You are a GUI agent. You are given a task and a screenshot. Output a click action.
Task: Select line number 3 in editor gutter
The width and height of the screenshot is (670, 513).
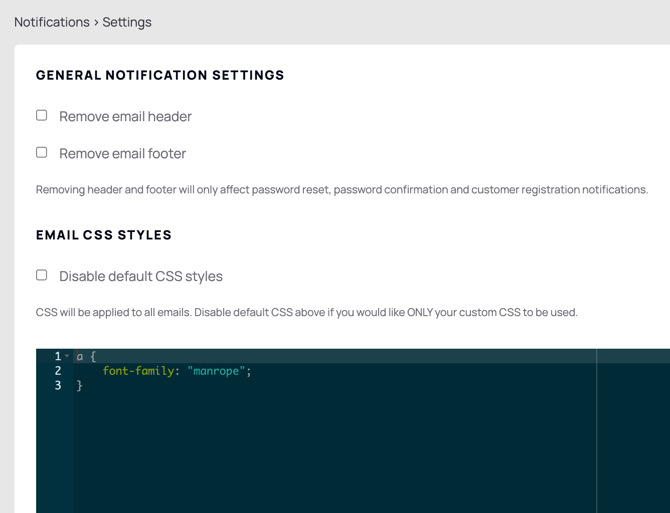[x=58, y=385]
